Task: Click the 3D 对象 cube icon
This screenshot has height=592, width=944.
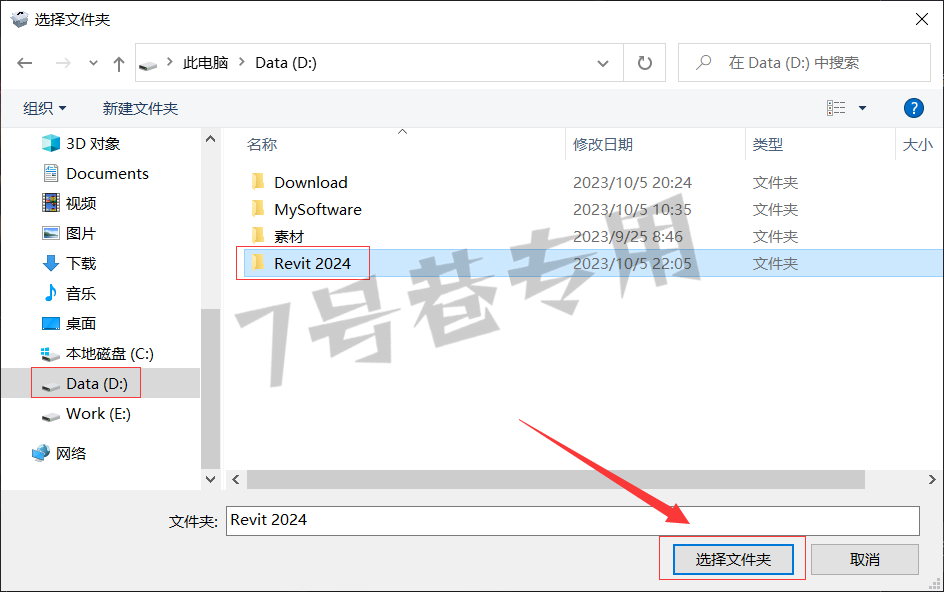Action: 51,143
